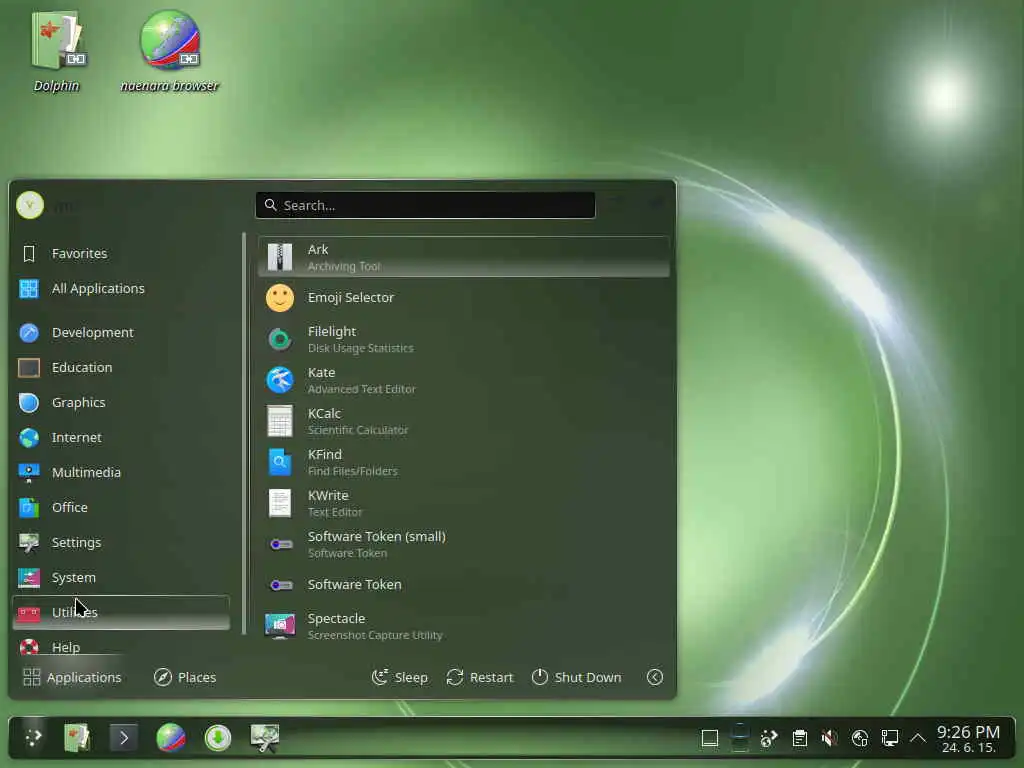Image resolution: width=1024 pixels, height=768 pixels.
Task: Click the show desktop tray icon
Action: (x=710, y=738)
